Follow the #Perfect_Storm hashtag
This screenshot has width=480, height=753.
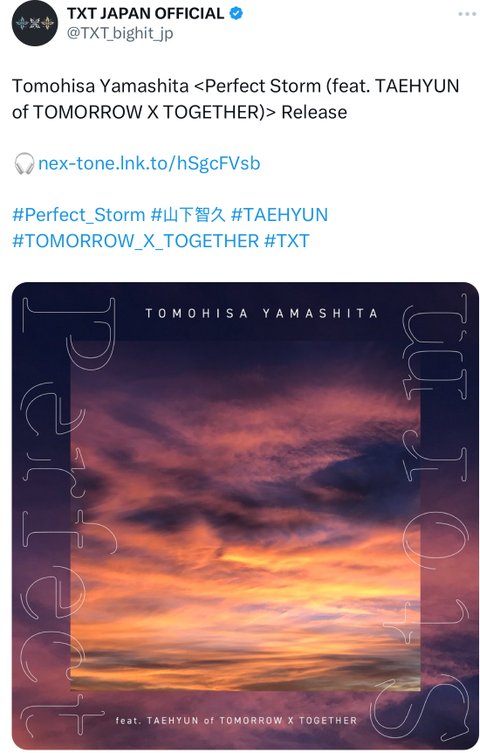click(x=79, y=215)
